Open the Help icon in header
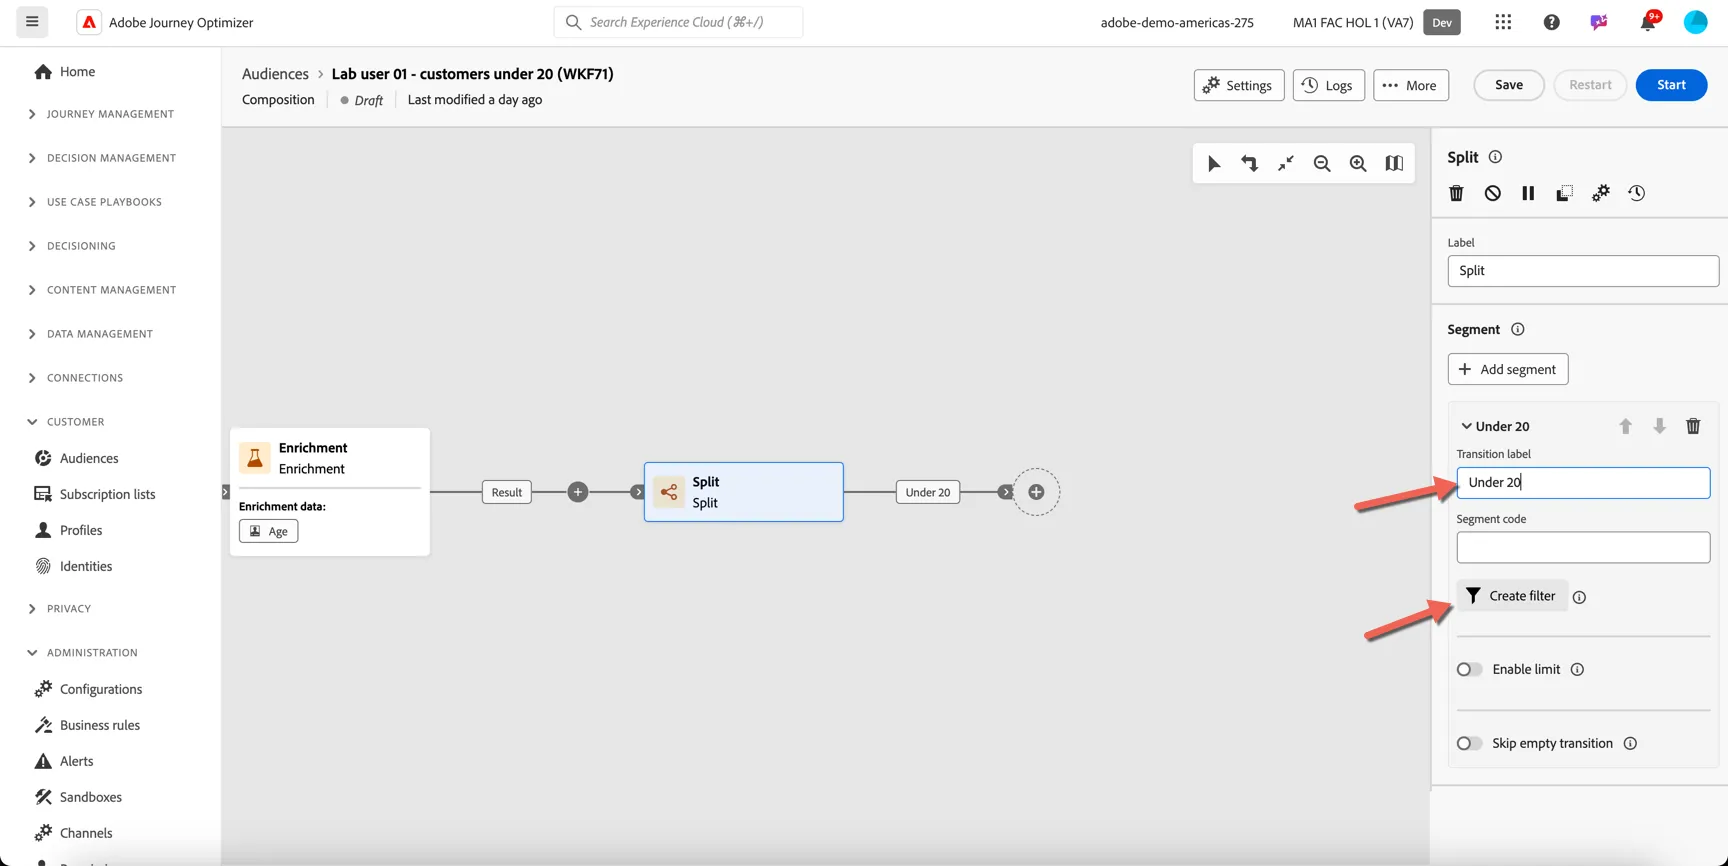 tap(1551, 22)
